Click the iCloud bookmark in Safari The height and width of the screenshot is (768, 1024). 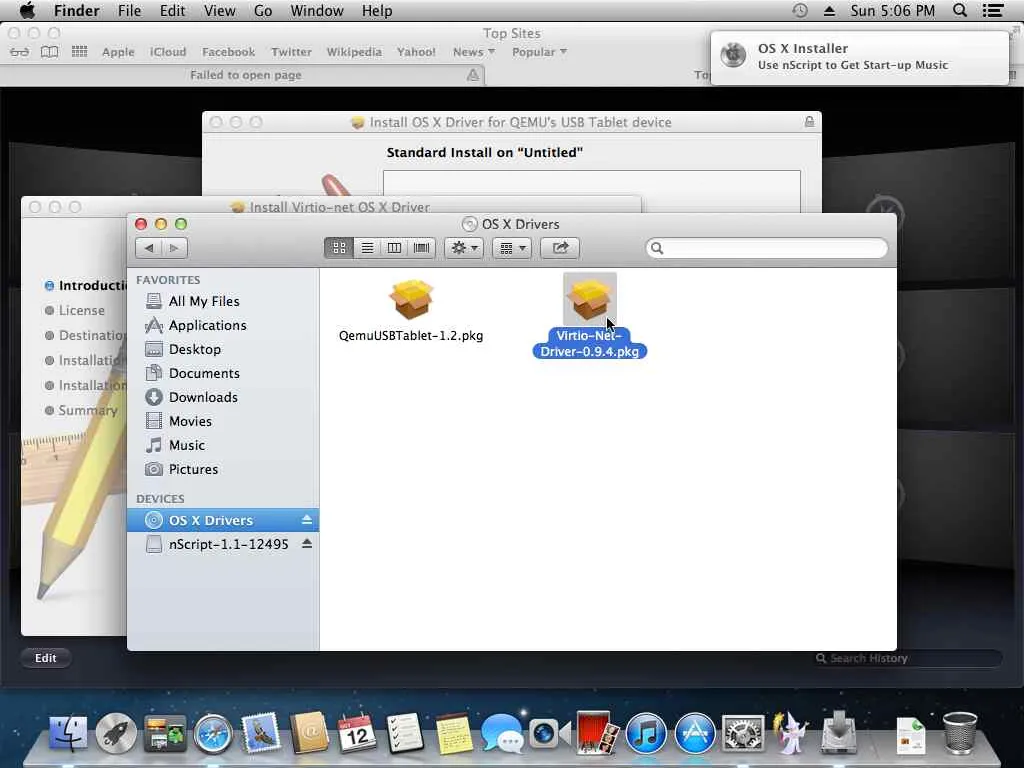click(168, 52)
